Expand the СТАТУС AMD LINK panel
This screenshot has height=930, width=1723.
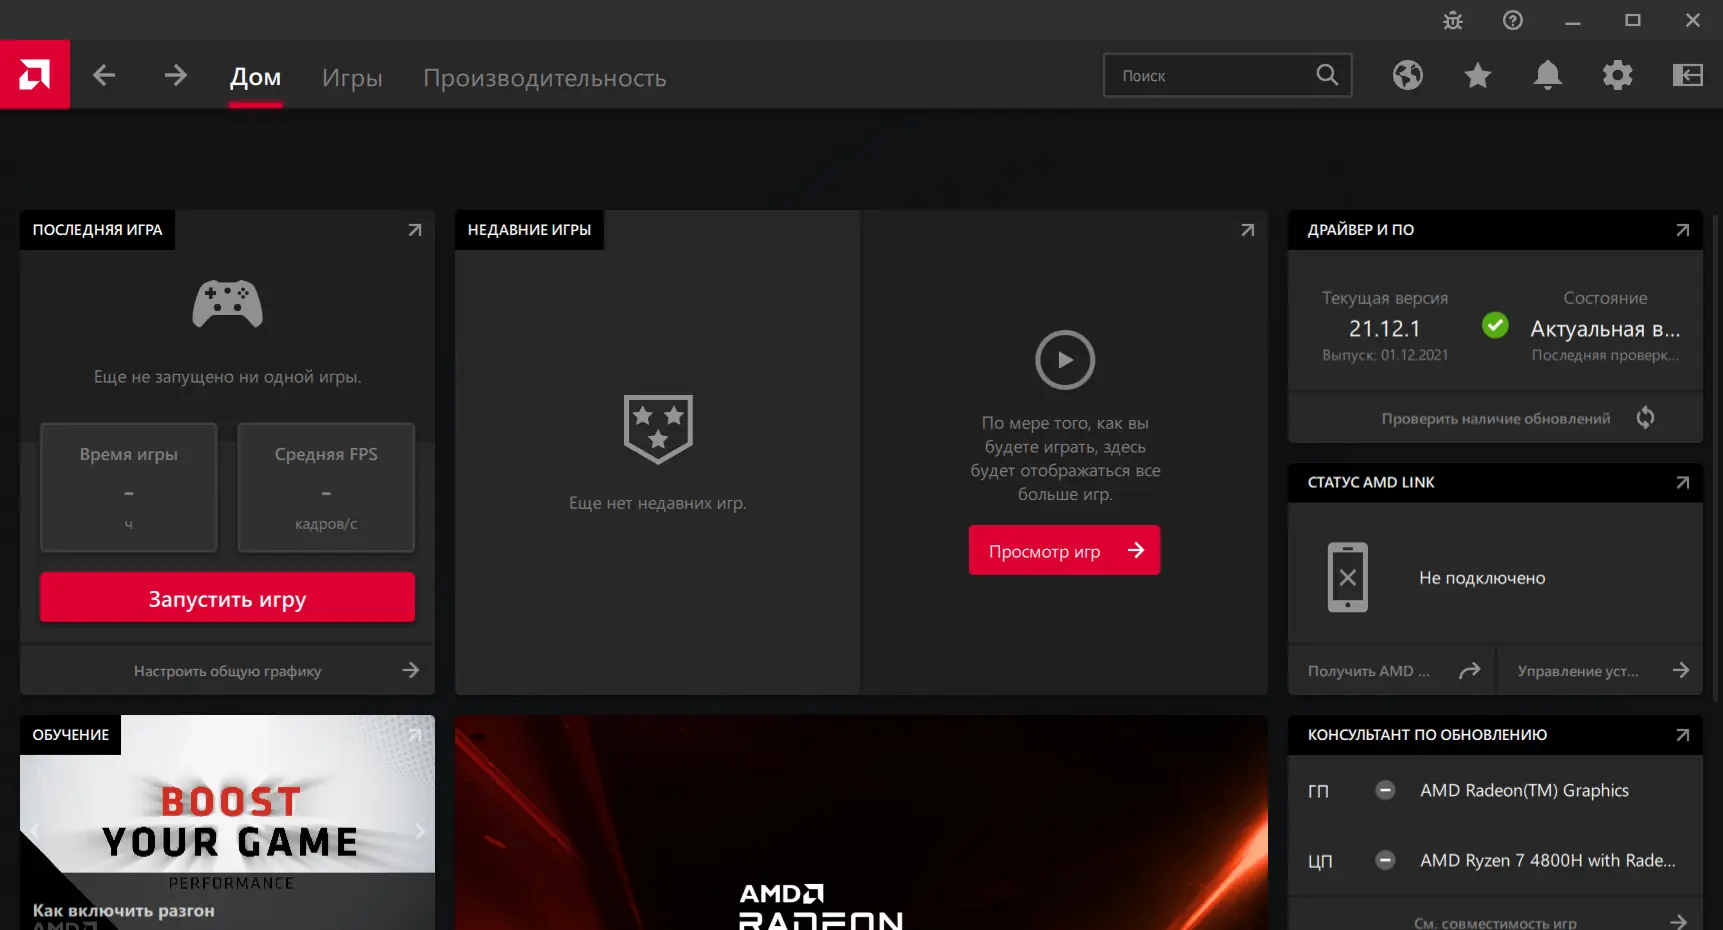click(x=1684, y=482)
